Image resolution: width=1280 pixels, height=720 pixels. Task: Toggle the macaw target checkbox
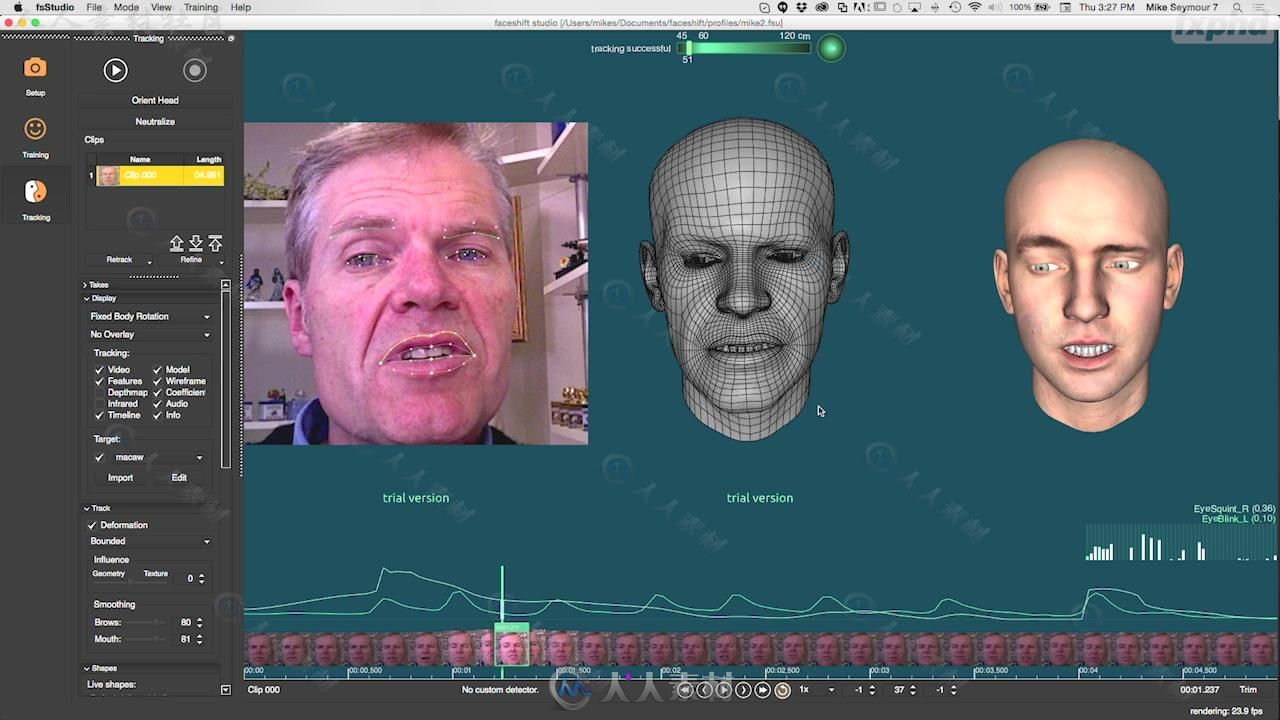coord(99,457)
